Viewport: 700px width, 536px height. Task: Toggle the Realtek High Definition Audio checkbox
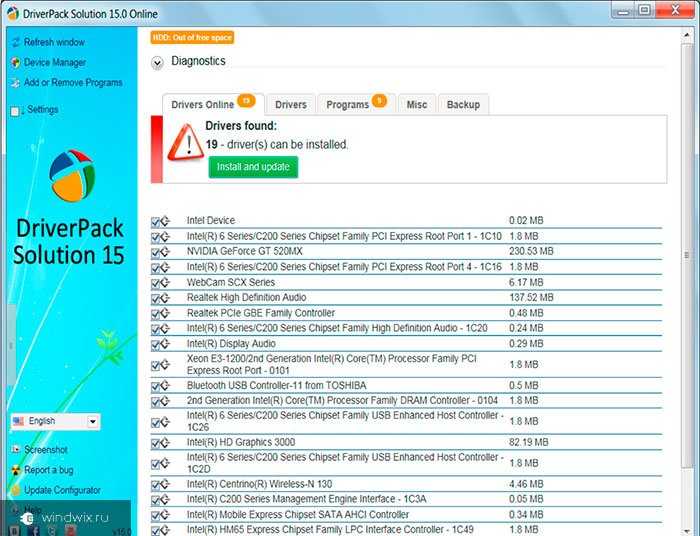point(155,299)
